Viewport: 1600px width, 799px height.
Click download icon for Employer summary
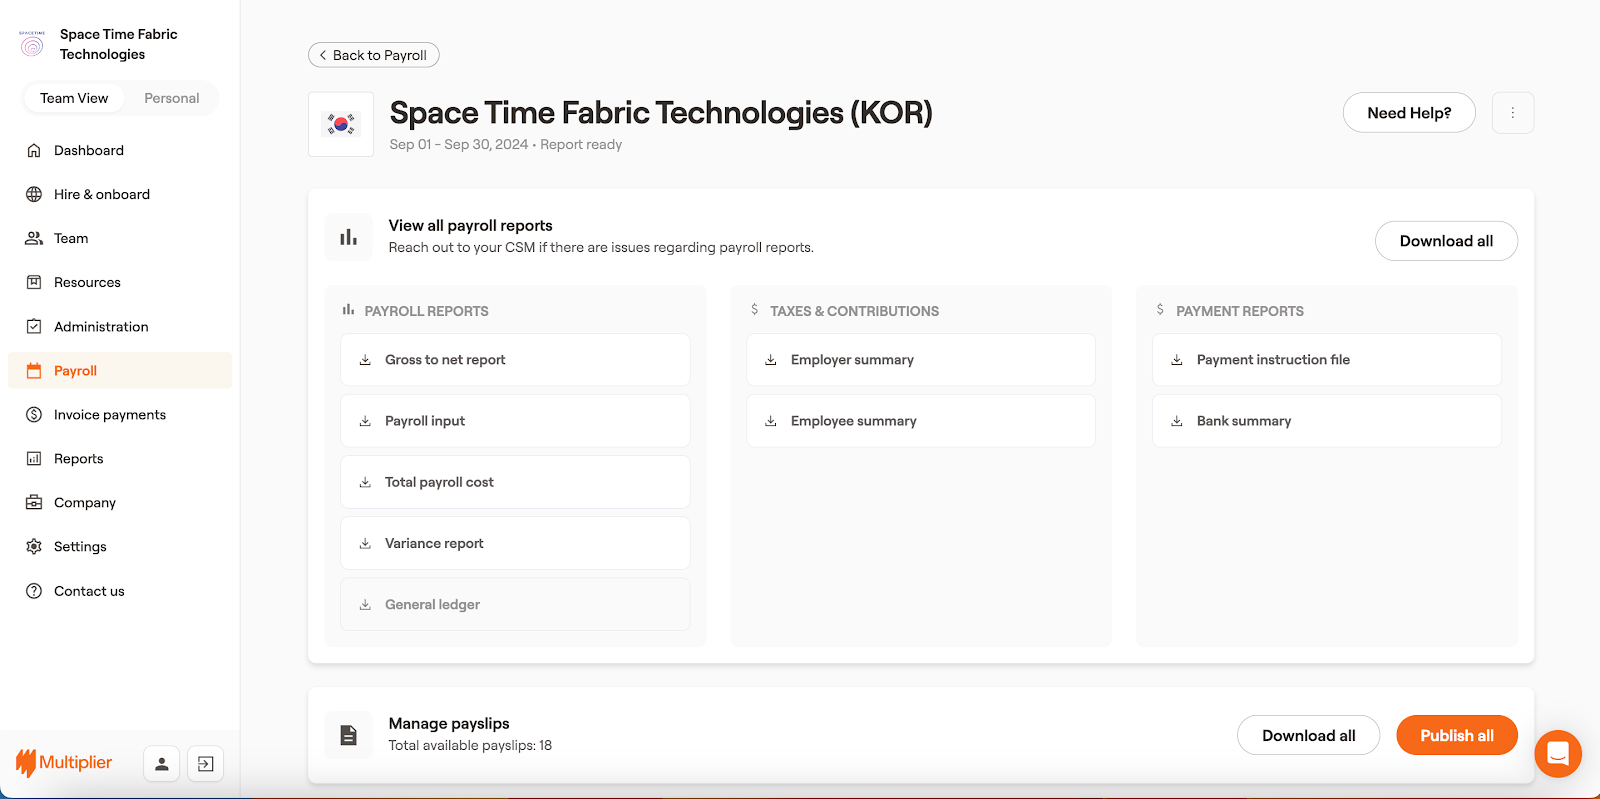pos(771,360)
